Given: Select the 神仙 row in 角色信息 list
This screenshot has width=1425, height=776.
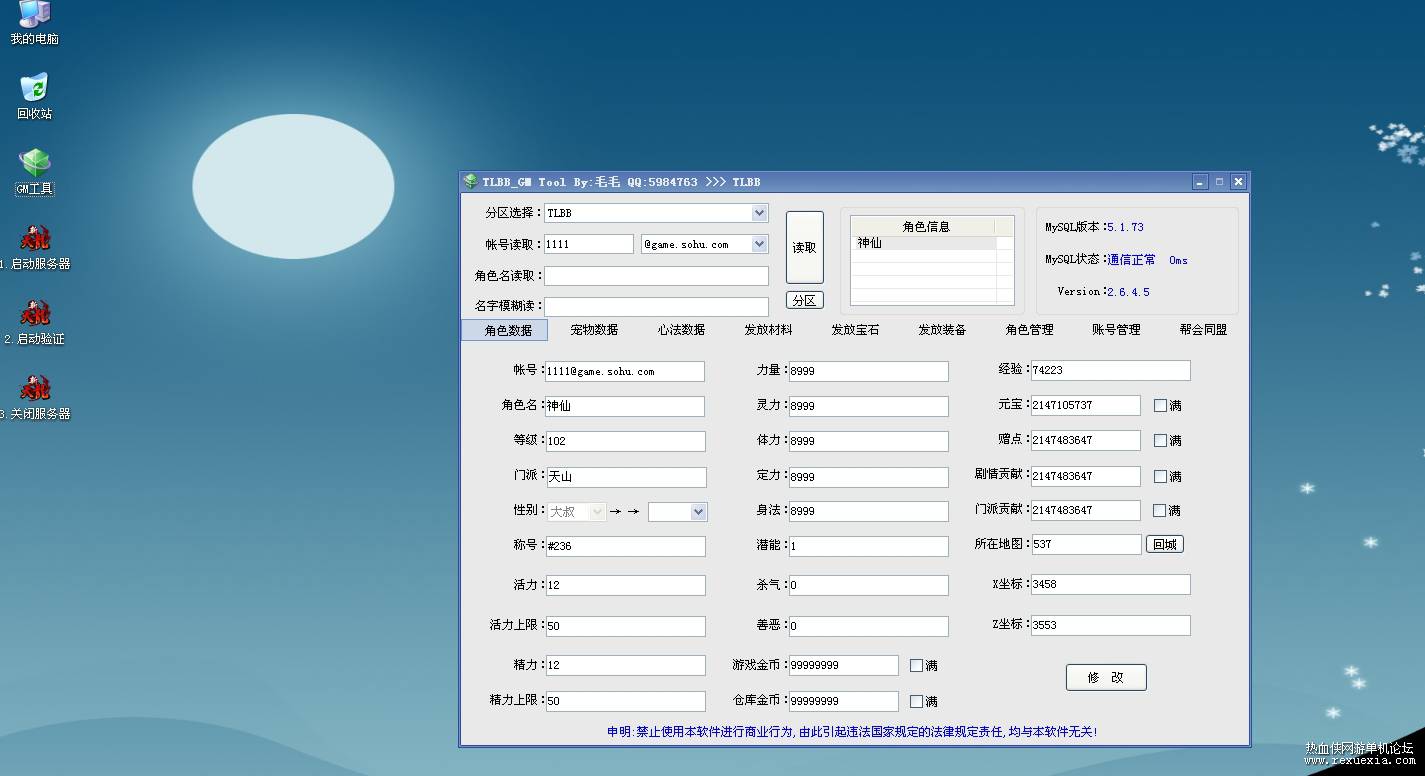Looking at the screenshot, I should [x=923, y=243].
